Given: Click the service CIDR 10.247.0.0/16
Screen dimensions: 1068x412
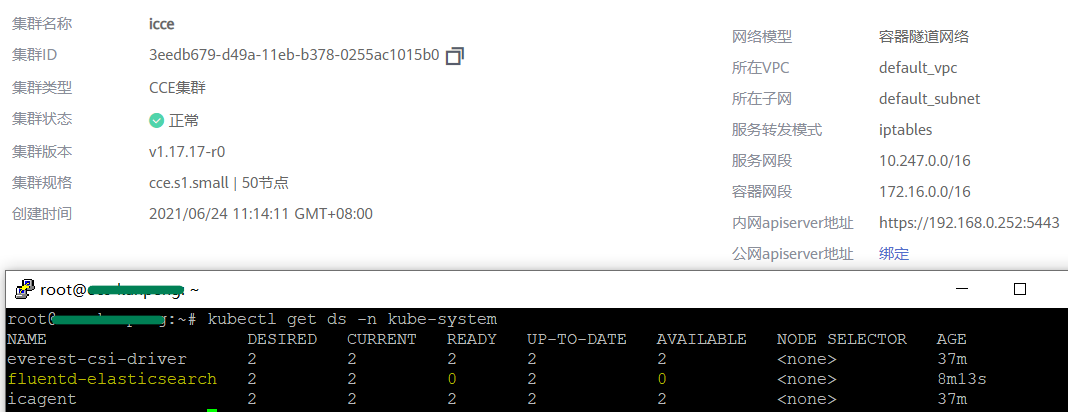Looking at the screenshot, I should click(x=924, y=160).
